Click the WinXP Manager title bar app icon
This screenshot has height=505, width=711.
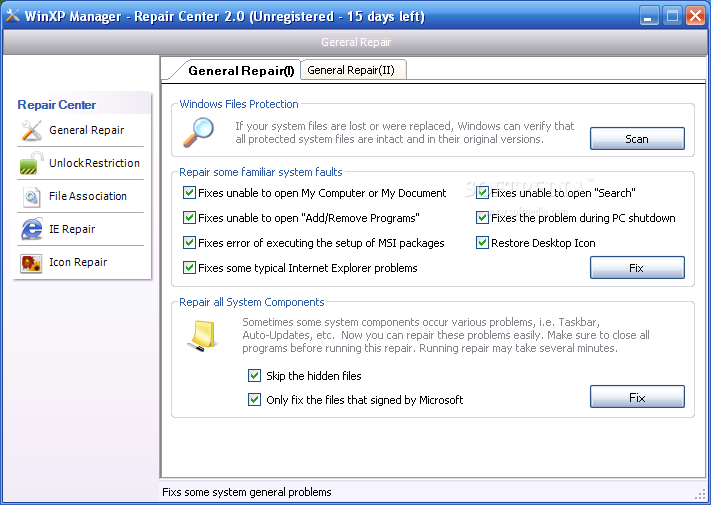12,16
